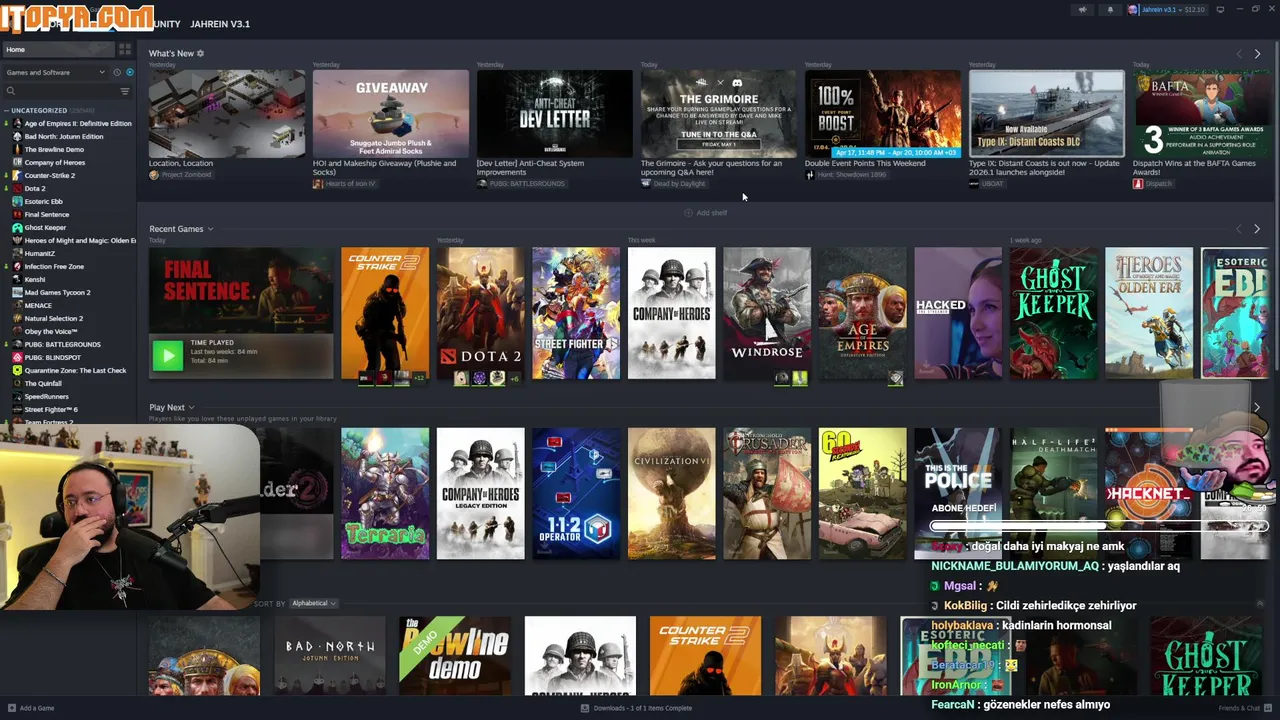The width and height of the screenshot is (1280, 720).
Task: Play Final Sentence with green button
Action: (x=168, y=355)
